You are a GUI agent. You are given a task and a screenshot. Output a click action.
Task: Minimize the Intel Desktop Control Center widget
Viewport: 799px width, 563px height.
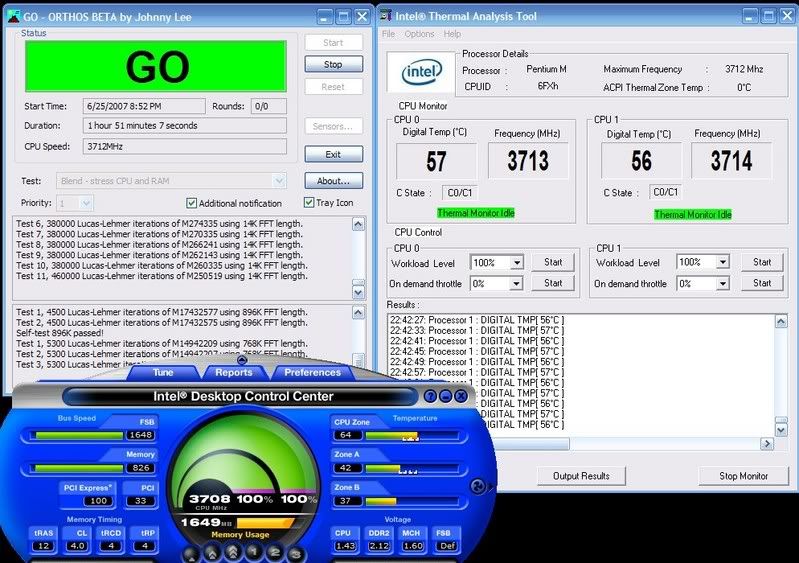[x=445, y=396]
